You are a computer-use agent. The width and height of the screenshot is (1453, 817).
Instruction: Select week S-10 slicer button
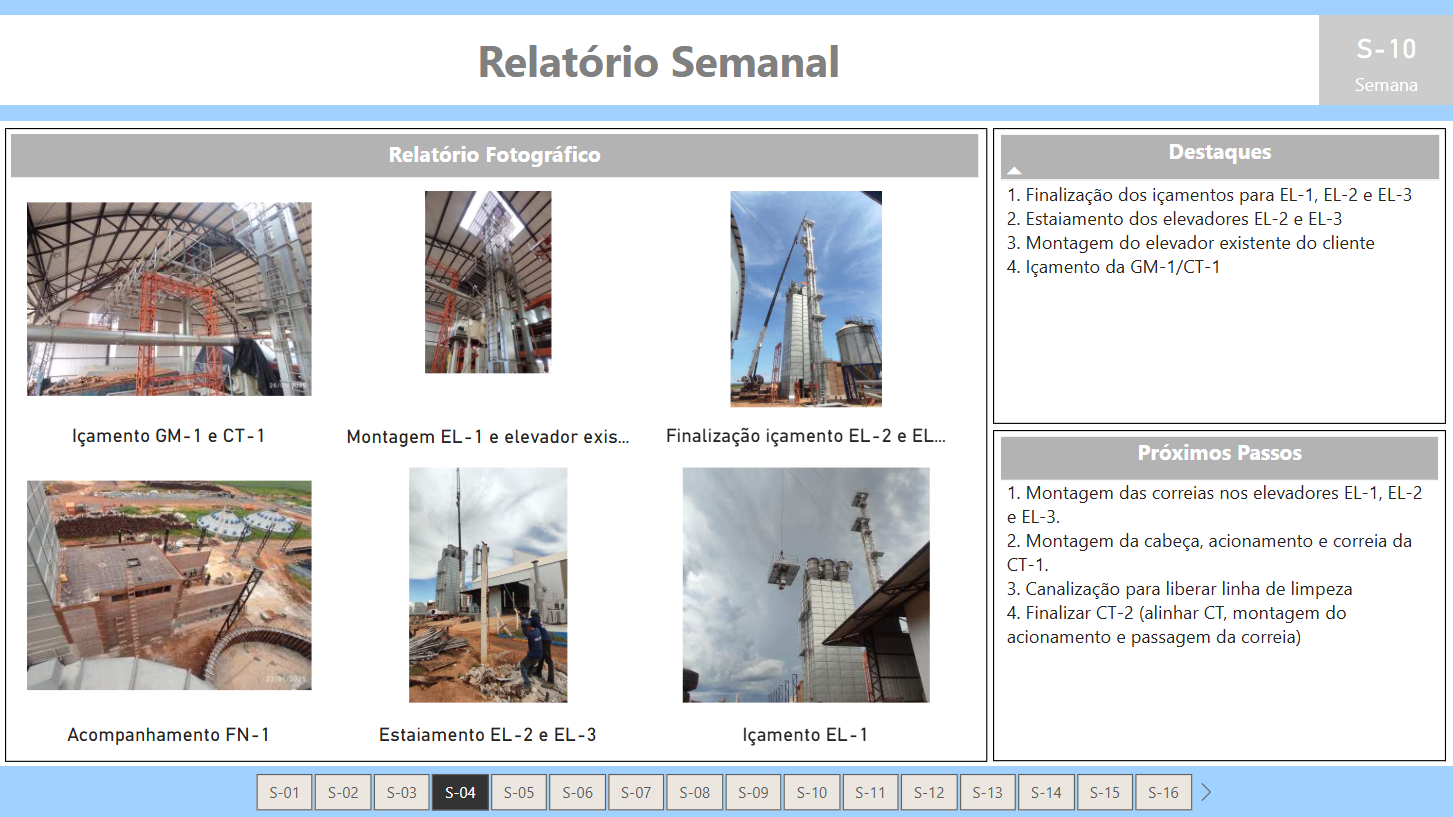[x=812, y=792]
